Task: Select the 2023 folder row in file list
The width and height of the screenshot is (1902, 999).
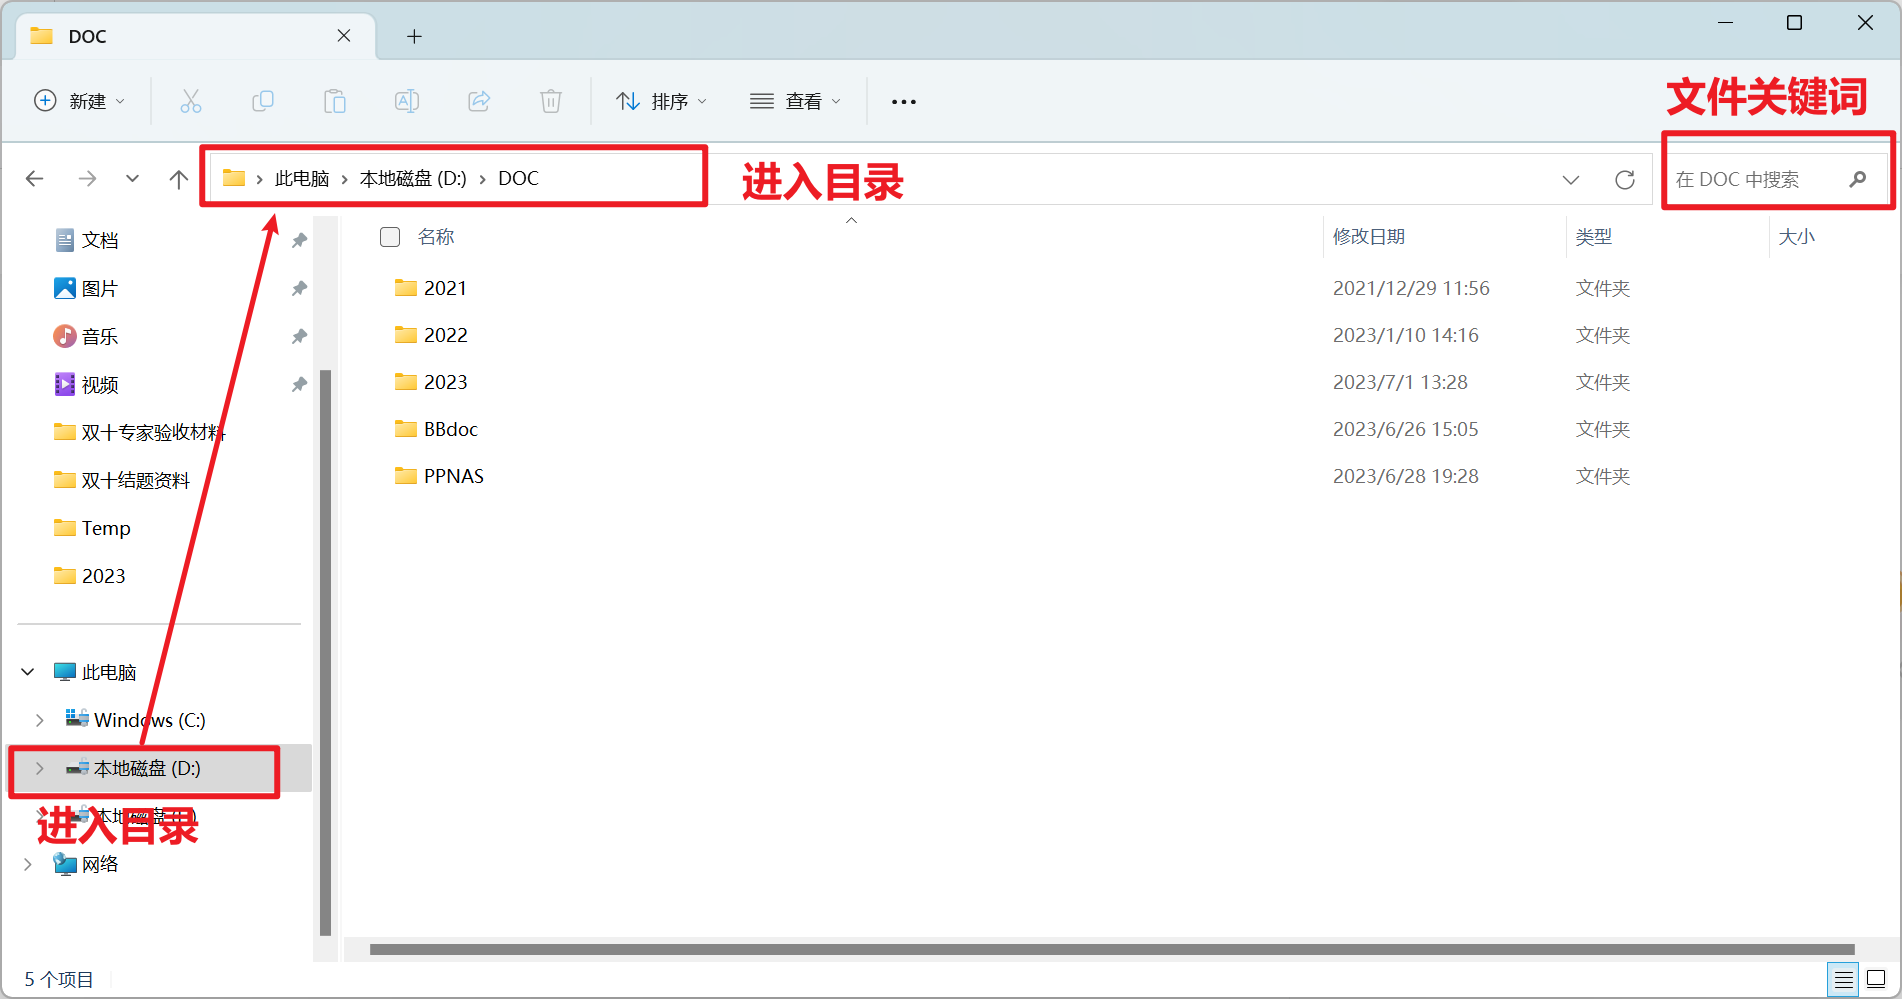Action: (x=1110, y=382)
